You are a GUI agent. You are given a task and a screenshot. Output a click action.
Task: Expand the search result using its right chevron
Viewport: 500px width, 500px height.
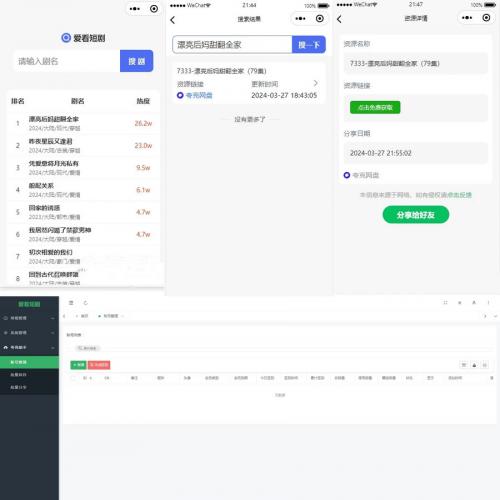[x=316, y=83]
